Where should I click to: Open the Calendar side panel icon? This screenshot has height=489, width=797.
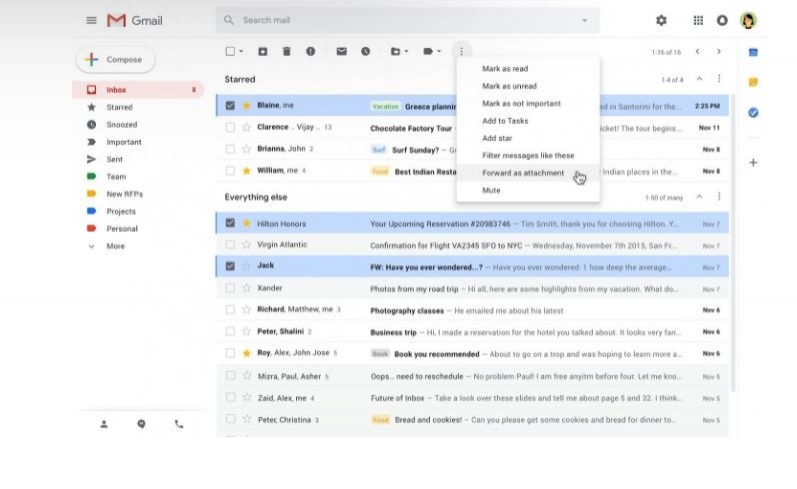[753, 52]
